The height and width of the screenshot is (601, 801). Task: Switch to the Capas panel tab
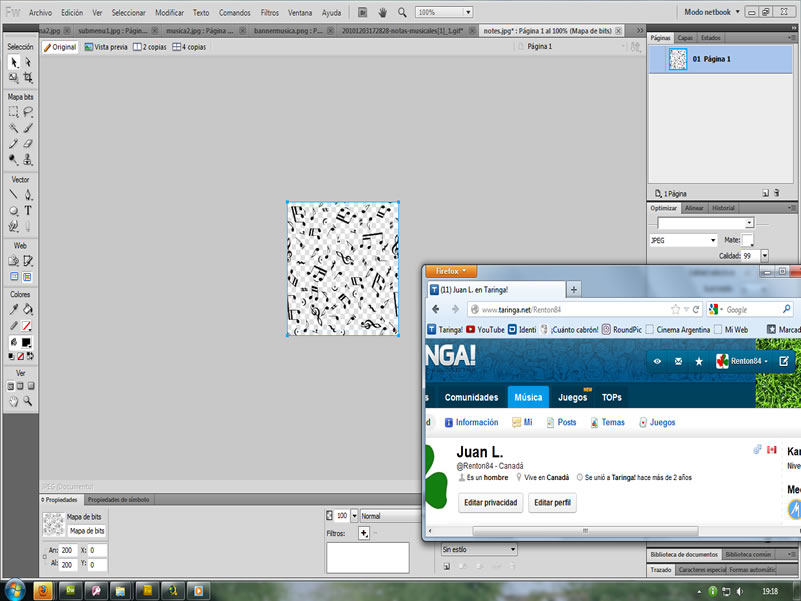(x=685, y=38)
